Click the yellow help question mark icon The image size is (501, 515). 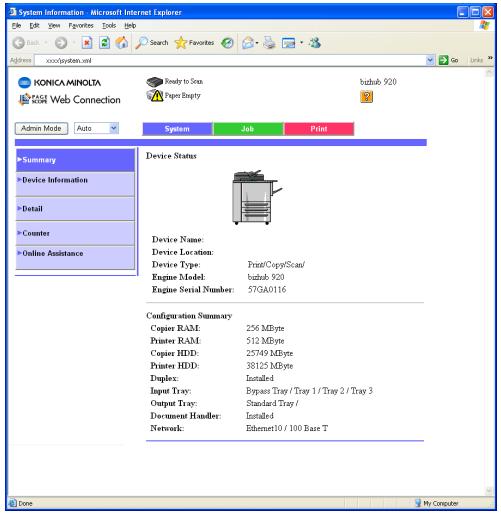click(x=366, y=97)
